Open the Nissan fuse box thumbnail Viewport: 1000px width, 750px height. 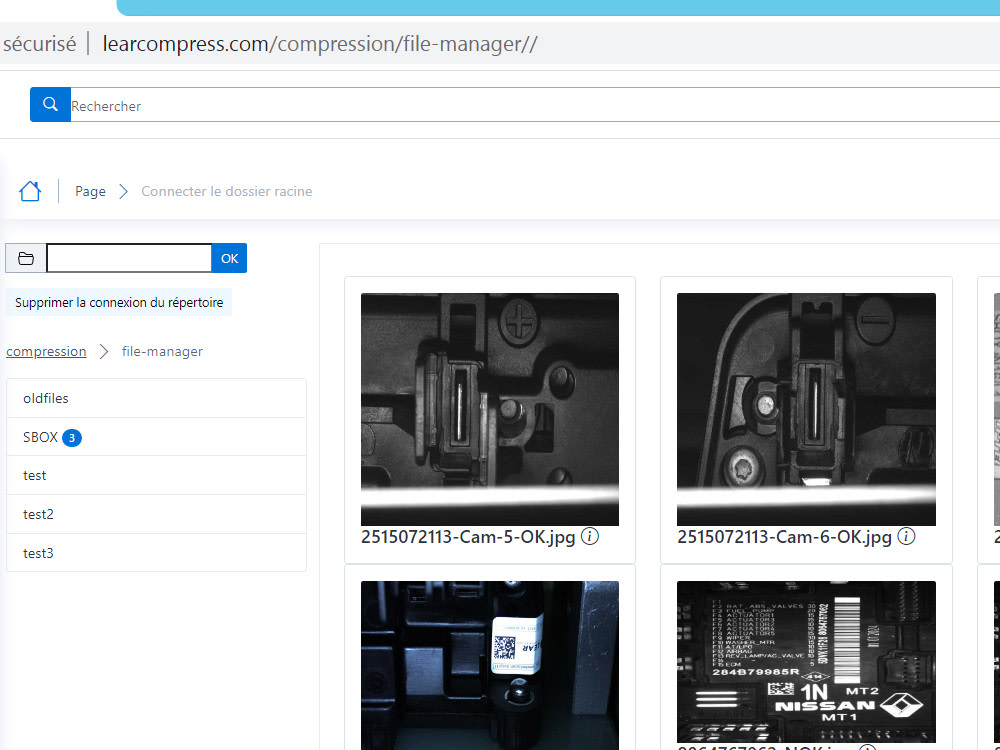[806, 661]
